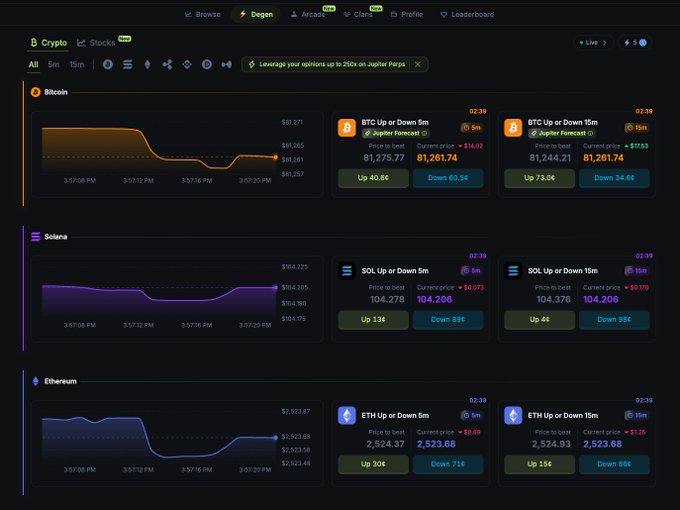Filter markets by BNB icon

pyautogui.click(x=187, y=65)
